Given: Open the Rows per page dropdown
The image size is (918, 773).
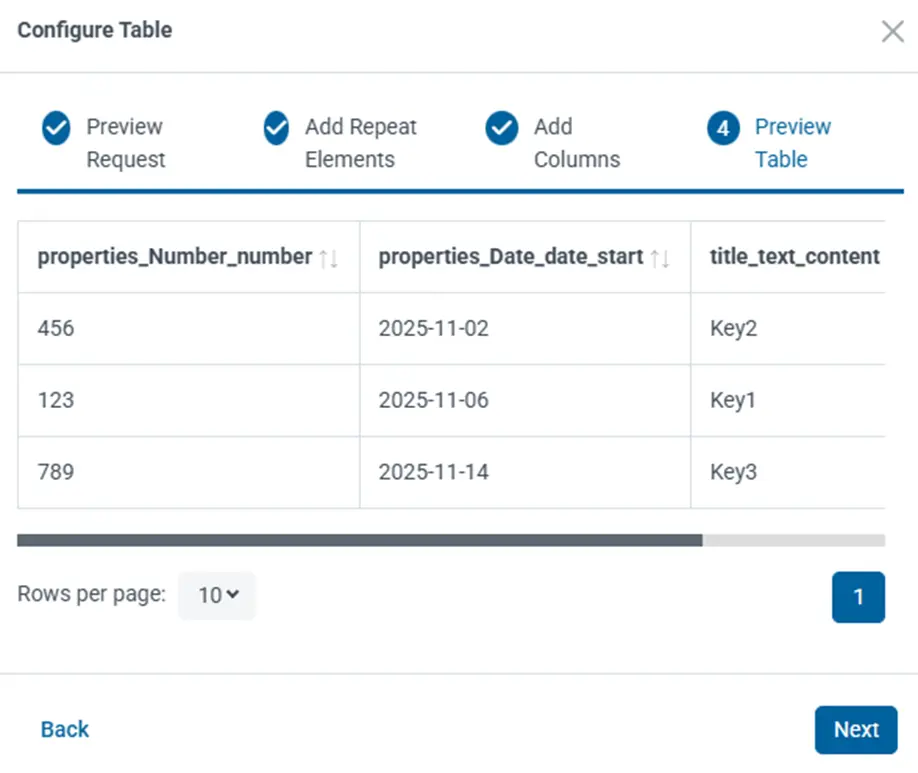Looking at the screenshot, I should click(217, 595).
